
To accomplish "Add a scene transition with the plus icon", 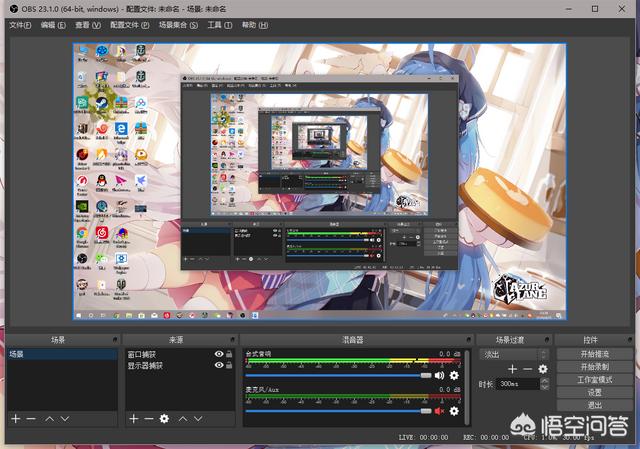I will coord(513,369).
